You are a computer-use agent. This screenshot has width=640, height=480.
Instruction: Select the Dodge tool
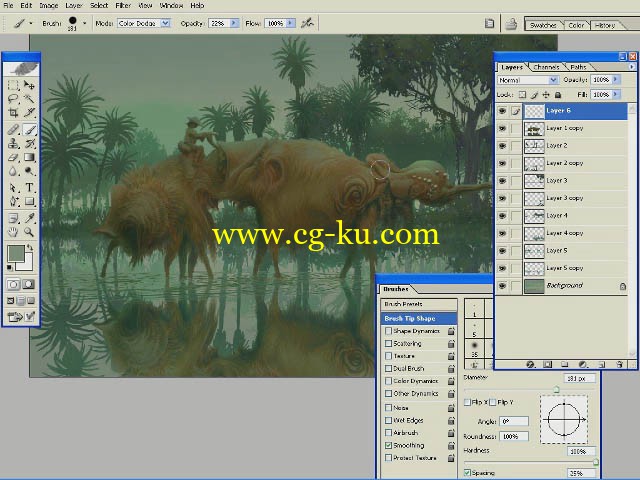29,171
